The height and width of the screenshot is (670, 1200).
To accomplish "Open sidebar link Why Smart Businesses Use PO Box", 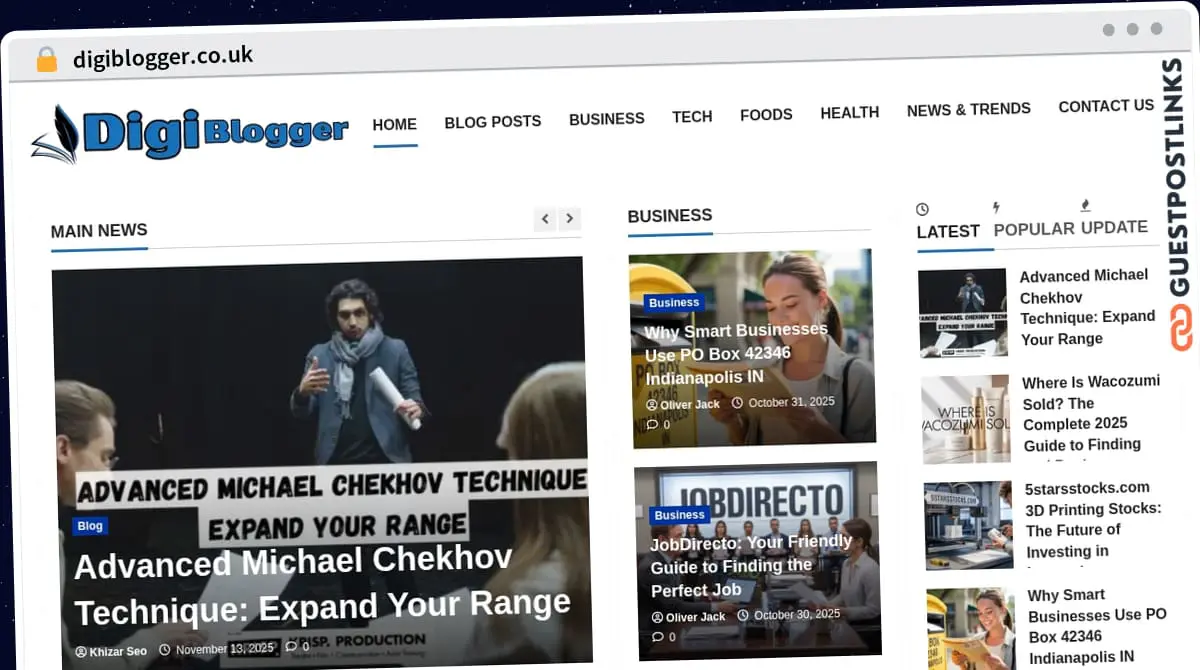I will click(x=1097, y=626).
